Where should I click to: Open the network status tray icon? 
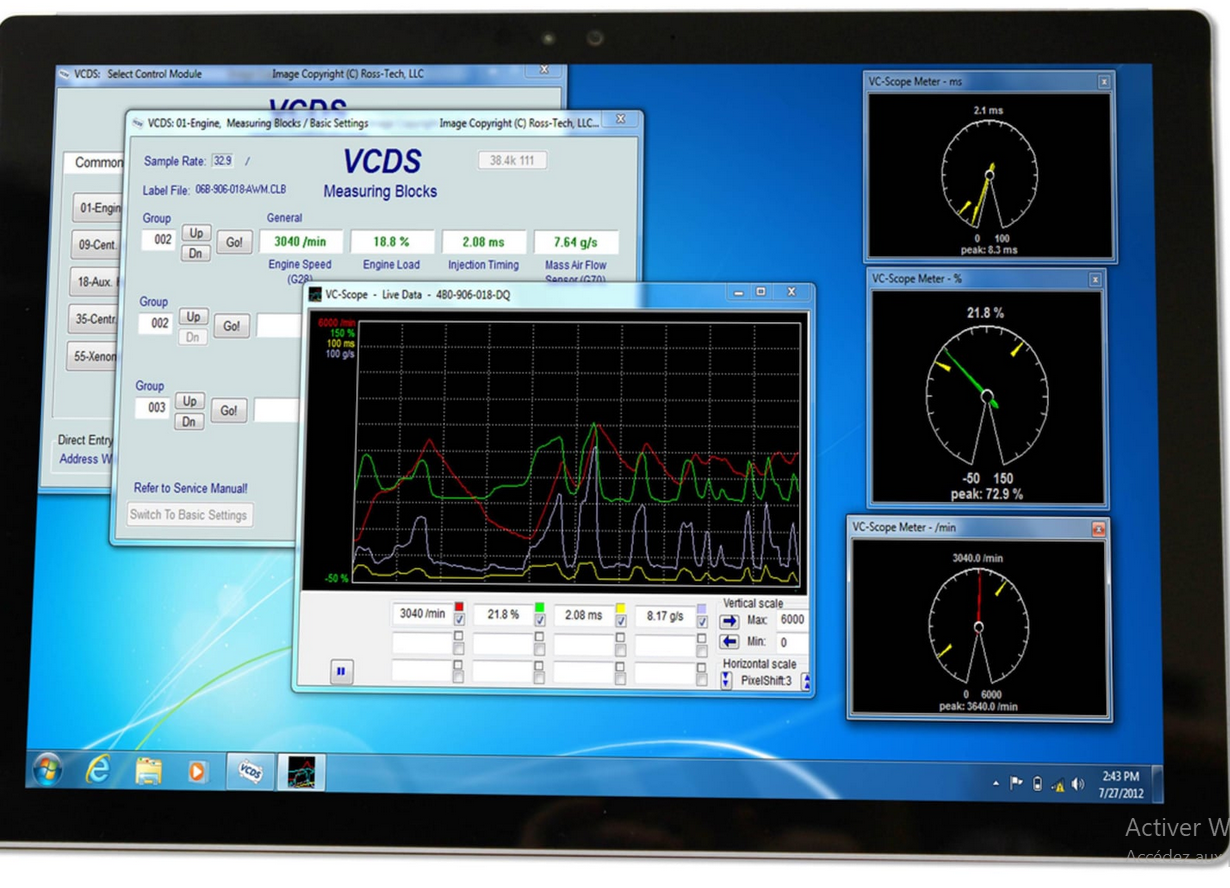coord(1058,785)
